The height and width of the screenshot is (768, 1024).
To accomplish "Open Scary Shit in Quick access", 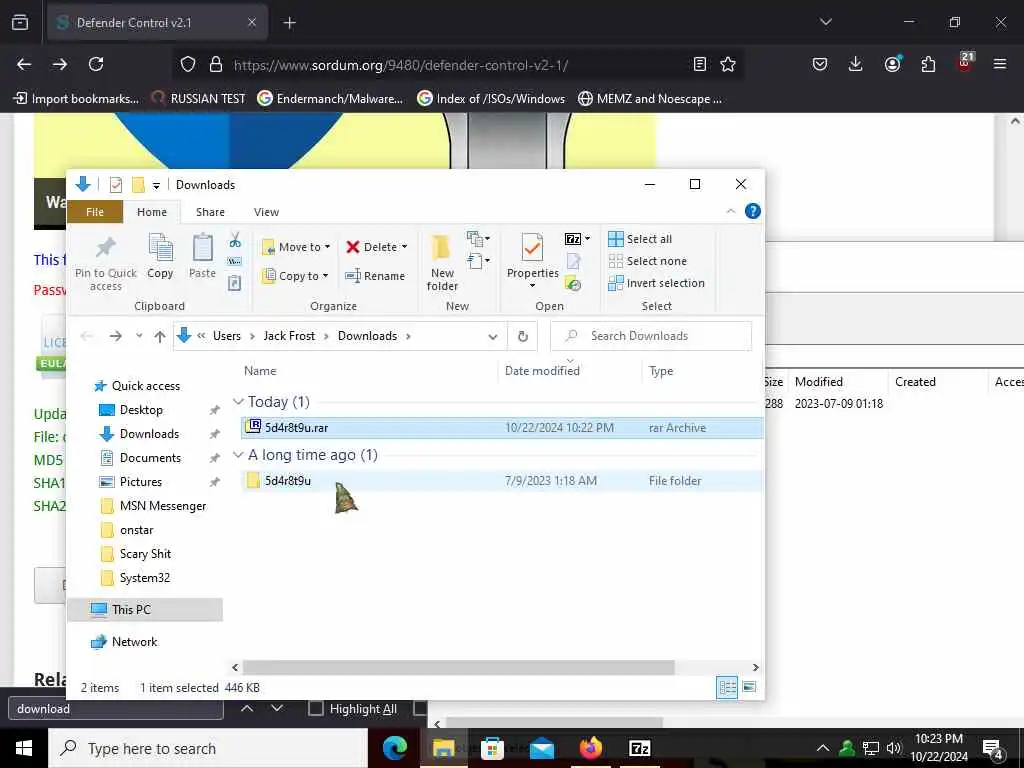I will 145,554.
